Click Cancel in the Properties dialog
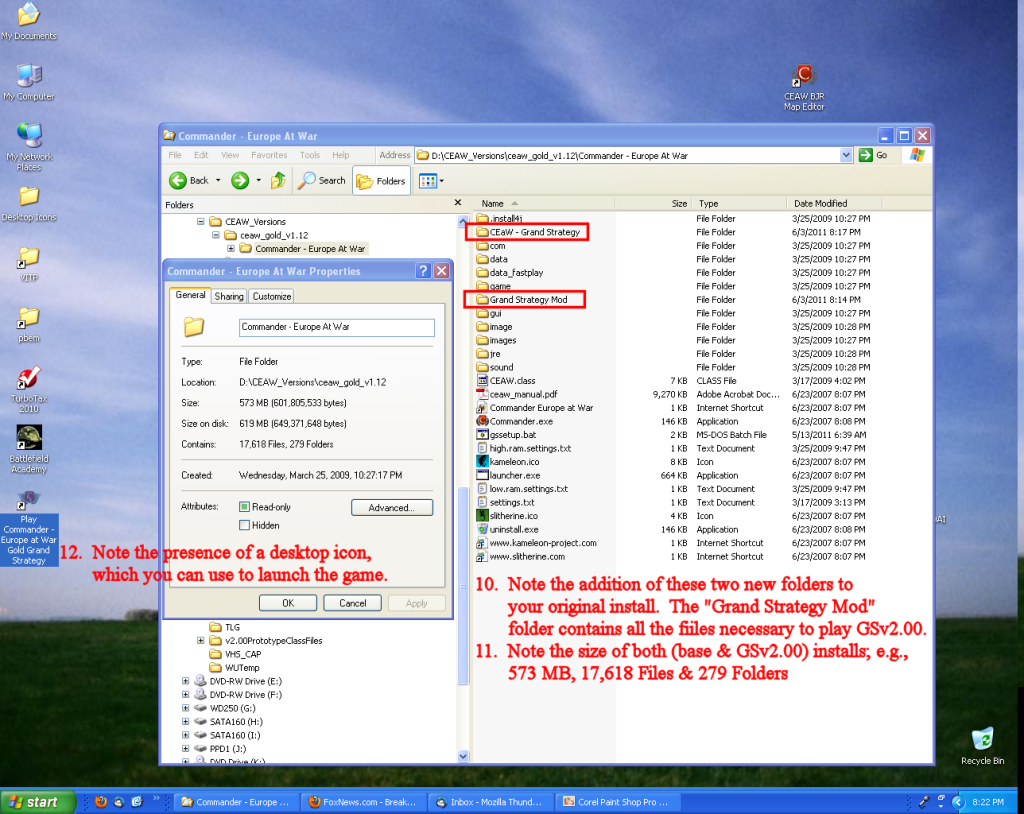Image resolution: width=1024 pixels, height=814 pixels. (x=353, y=603)
